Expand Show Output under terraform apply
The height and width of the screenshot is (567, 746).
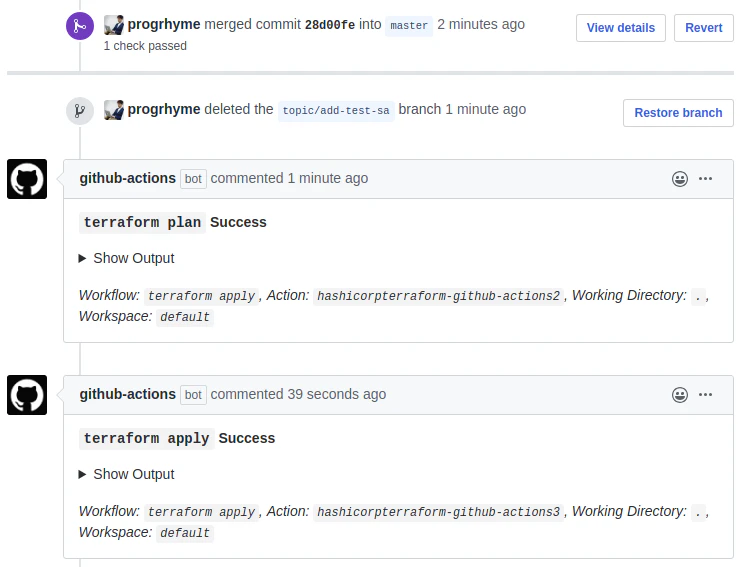click(127, 474)
